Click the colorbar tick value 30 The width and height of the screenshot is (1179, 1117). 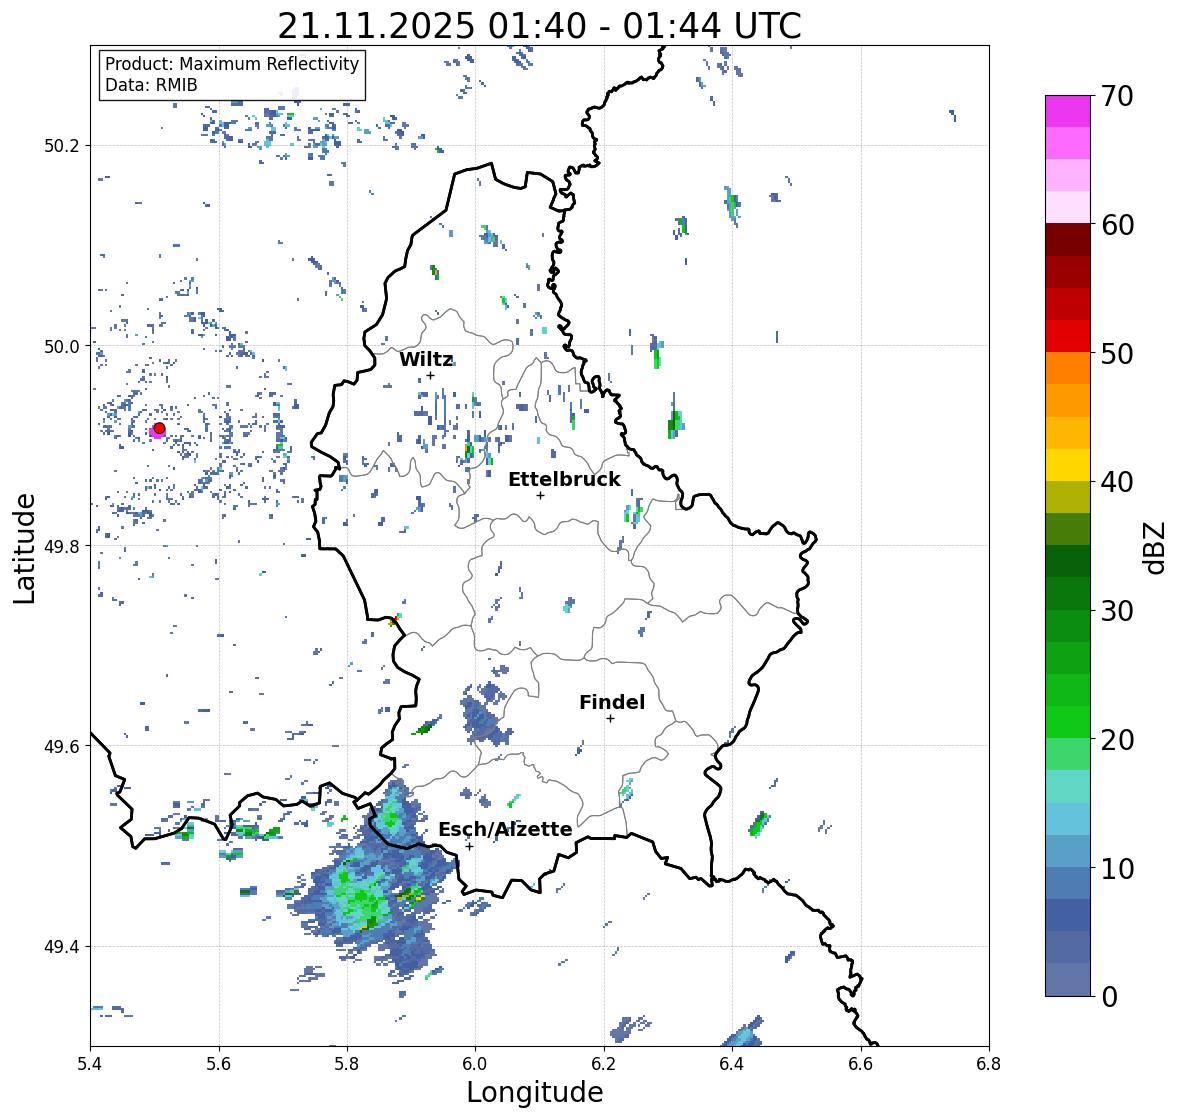point(1117,611)
